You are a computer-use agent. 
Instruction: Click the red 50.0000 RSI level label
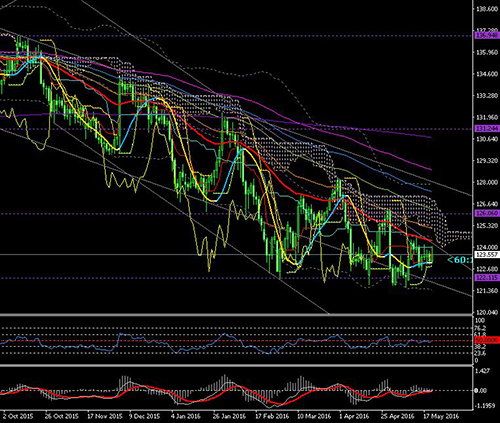click(x=486, y=340)
